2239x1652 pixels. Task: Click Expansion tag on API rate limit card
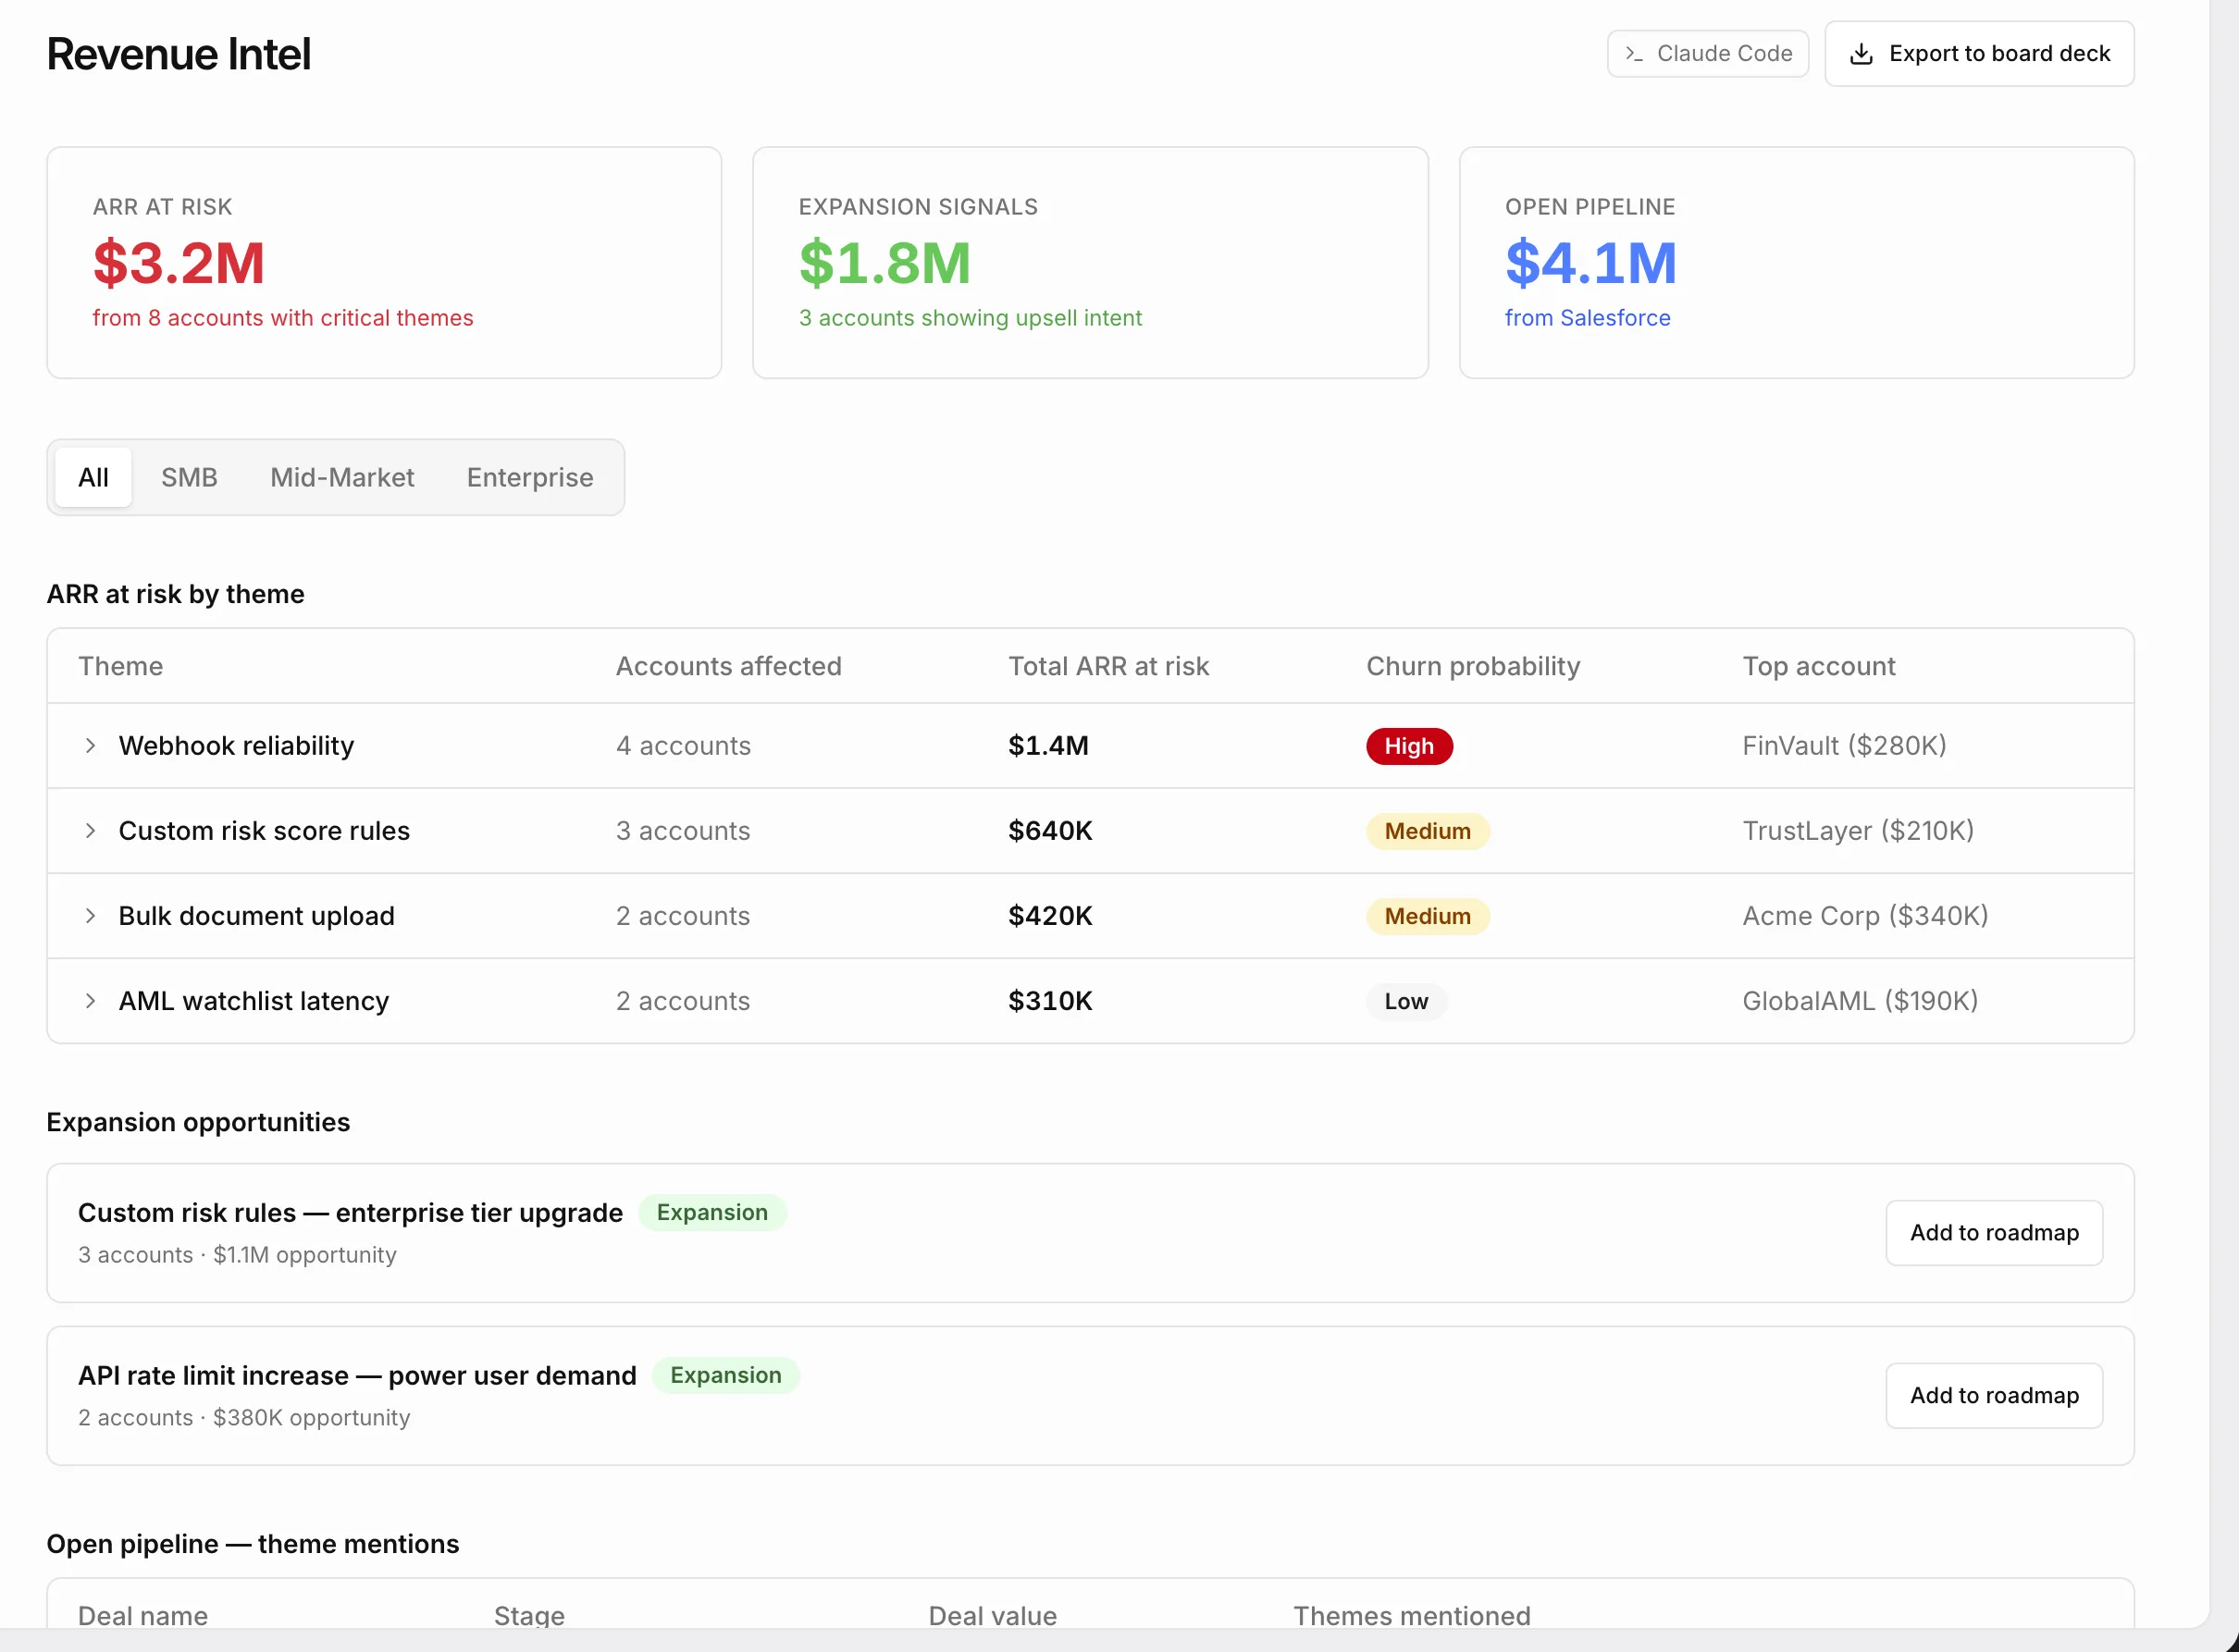[x=726, y=1376]
